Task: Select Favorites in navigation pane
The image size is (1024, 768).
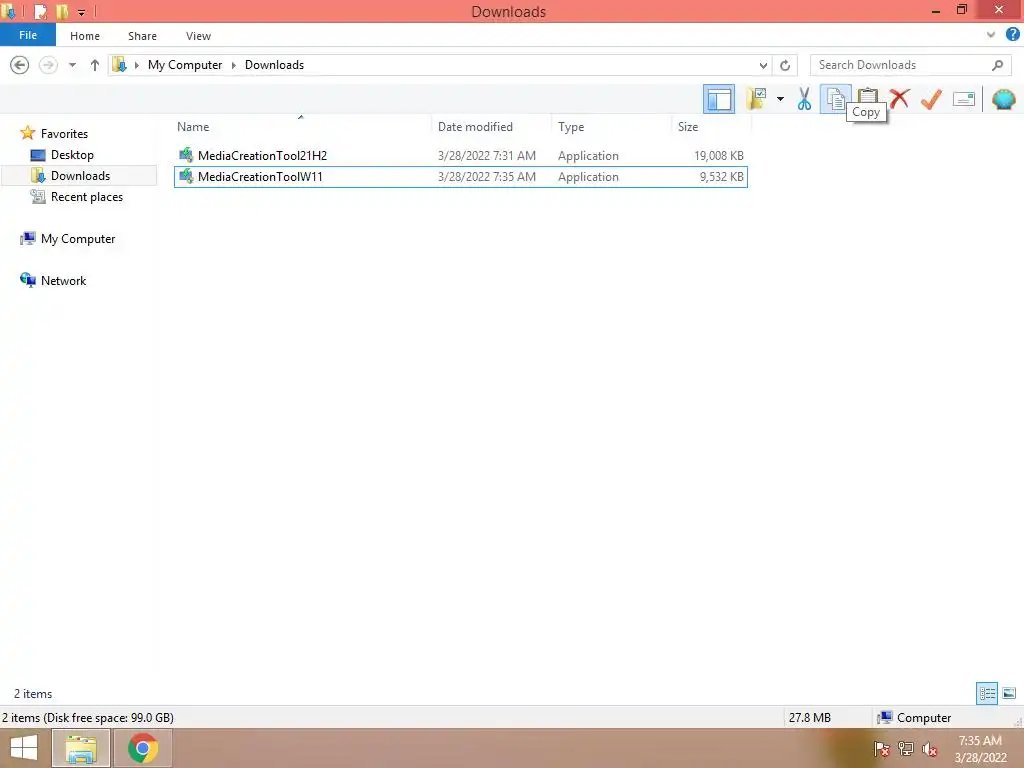Action: coord(64,134)
